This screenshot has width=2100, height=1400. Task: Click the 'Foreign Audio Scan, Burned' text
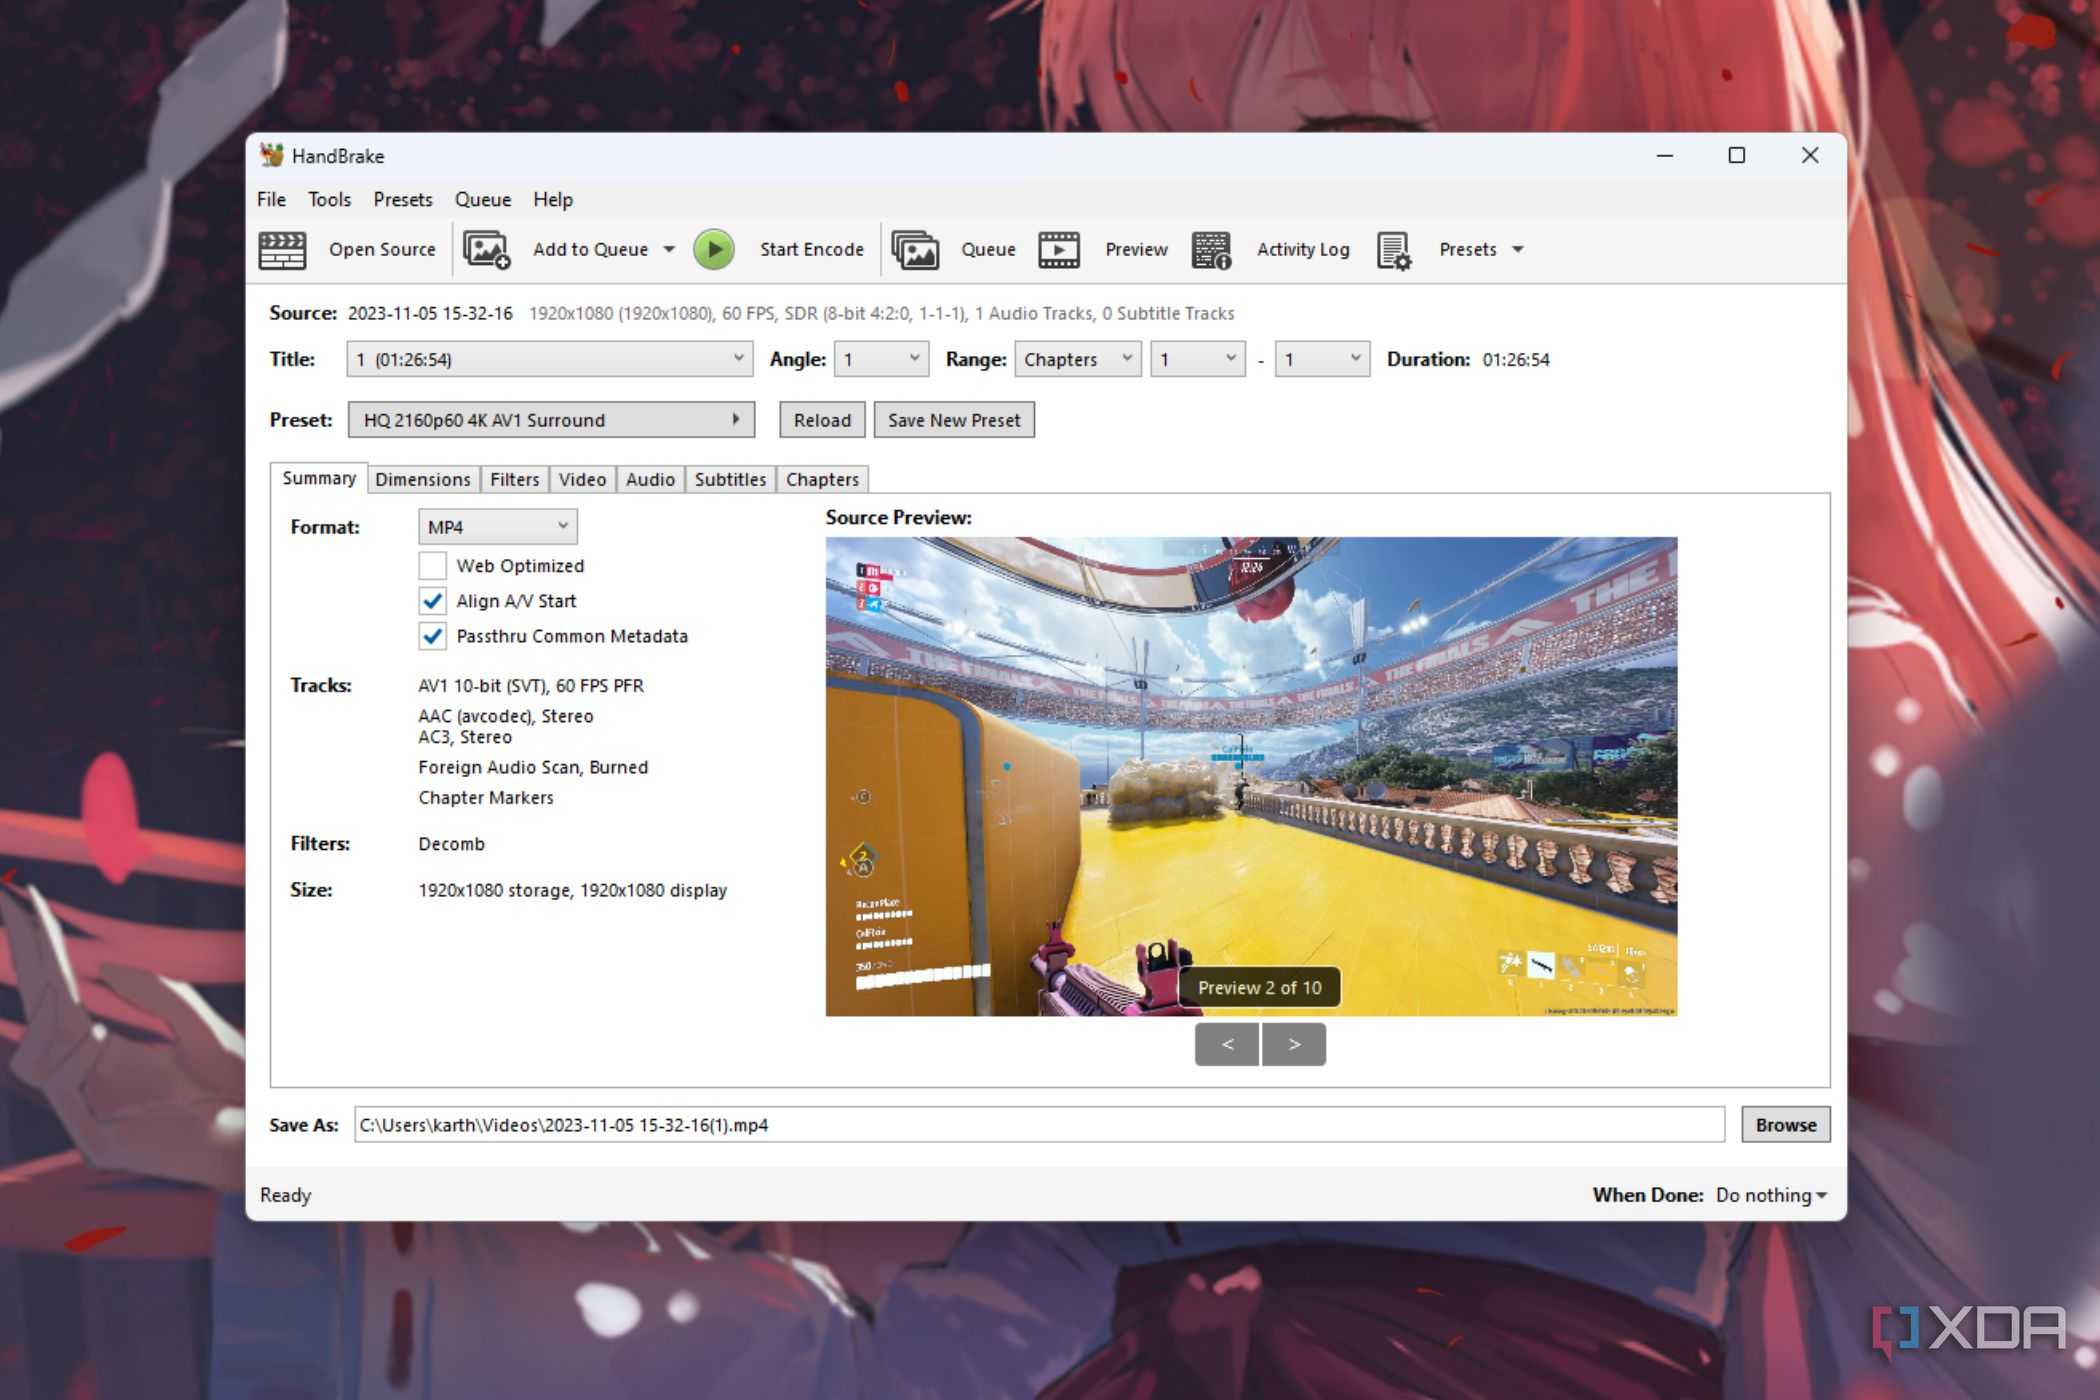(533, 767)
